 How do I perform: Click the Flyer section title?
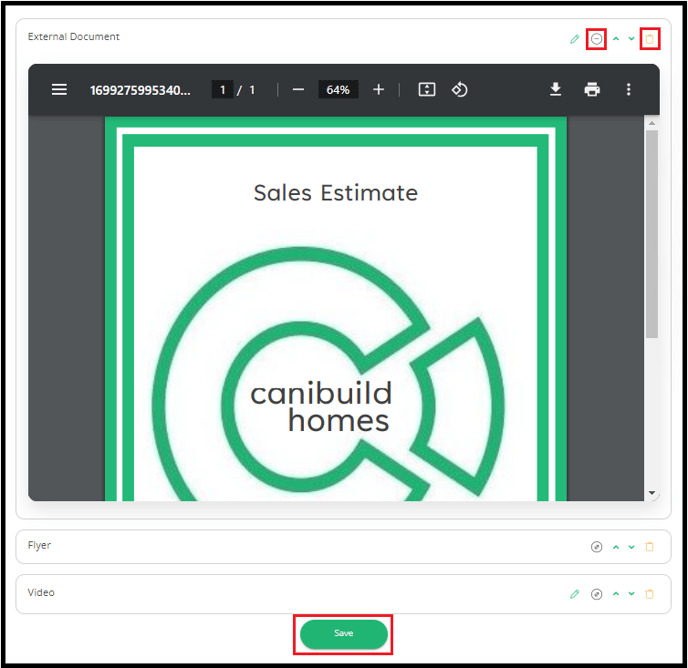tap(39, 545)
